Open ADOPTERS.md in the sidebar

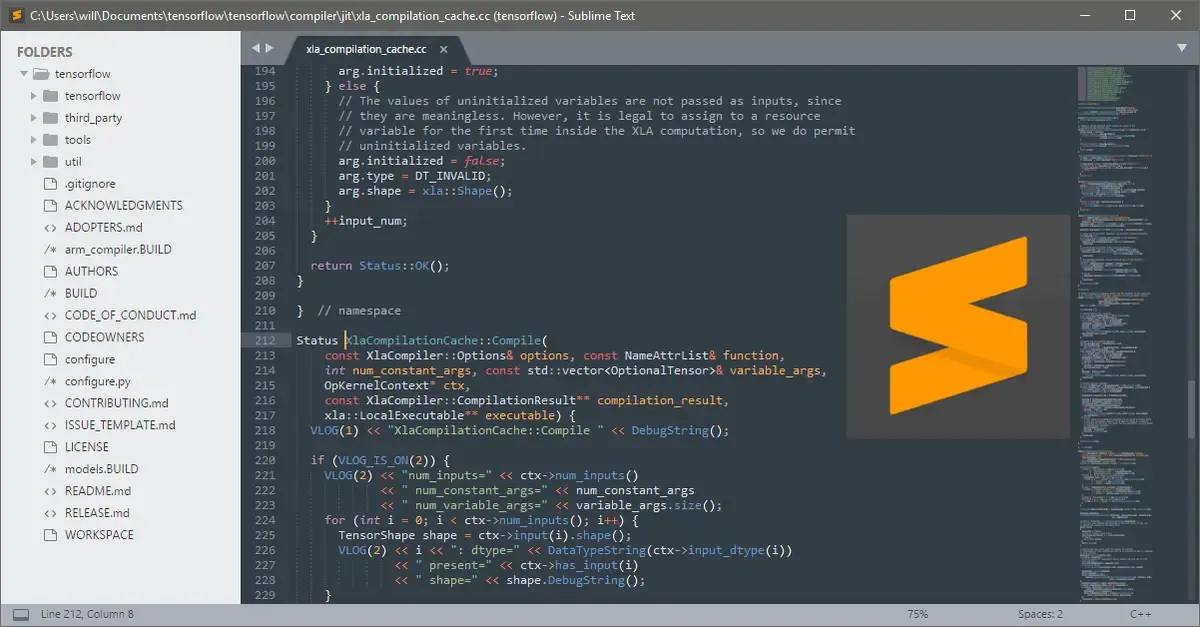click(104, 228)
